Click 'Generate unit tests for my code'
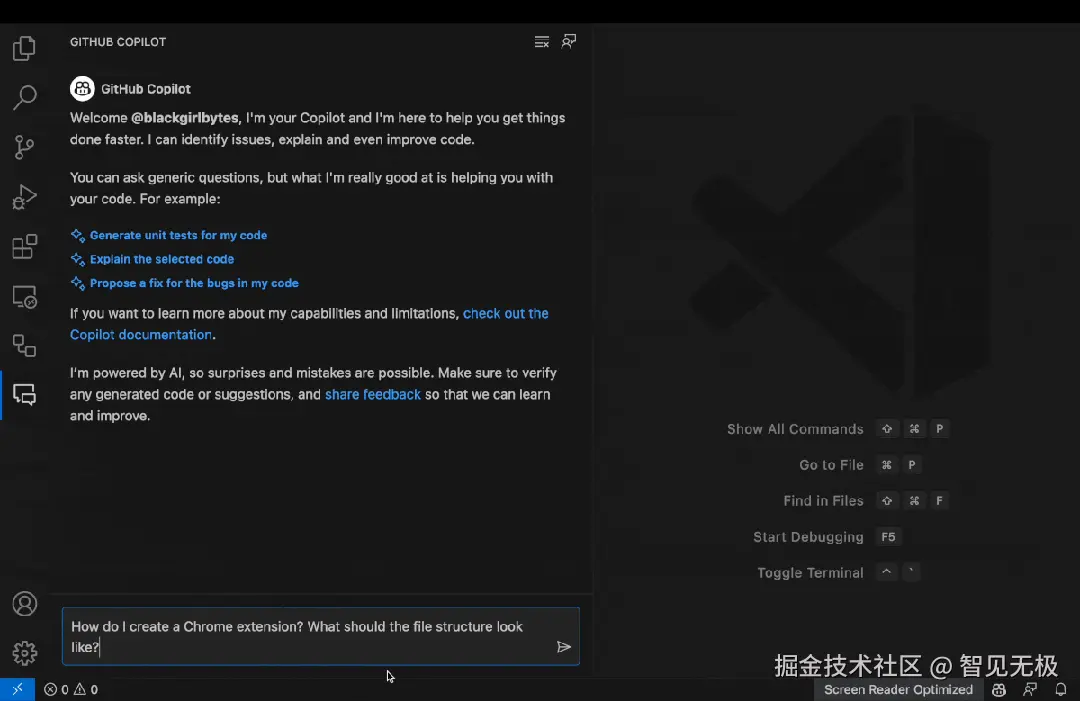The width and height of the screenshot is (1080, 701). [178, 235]
